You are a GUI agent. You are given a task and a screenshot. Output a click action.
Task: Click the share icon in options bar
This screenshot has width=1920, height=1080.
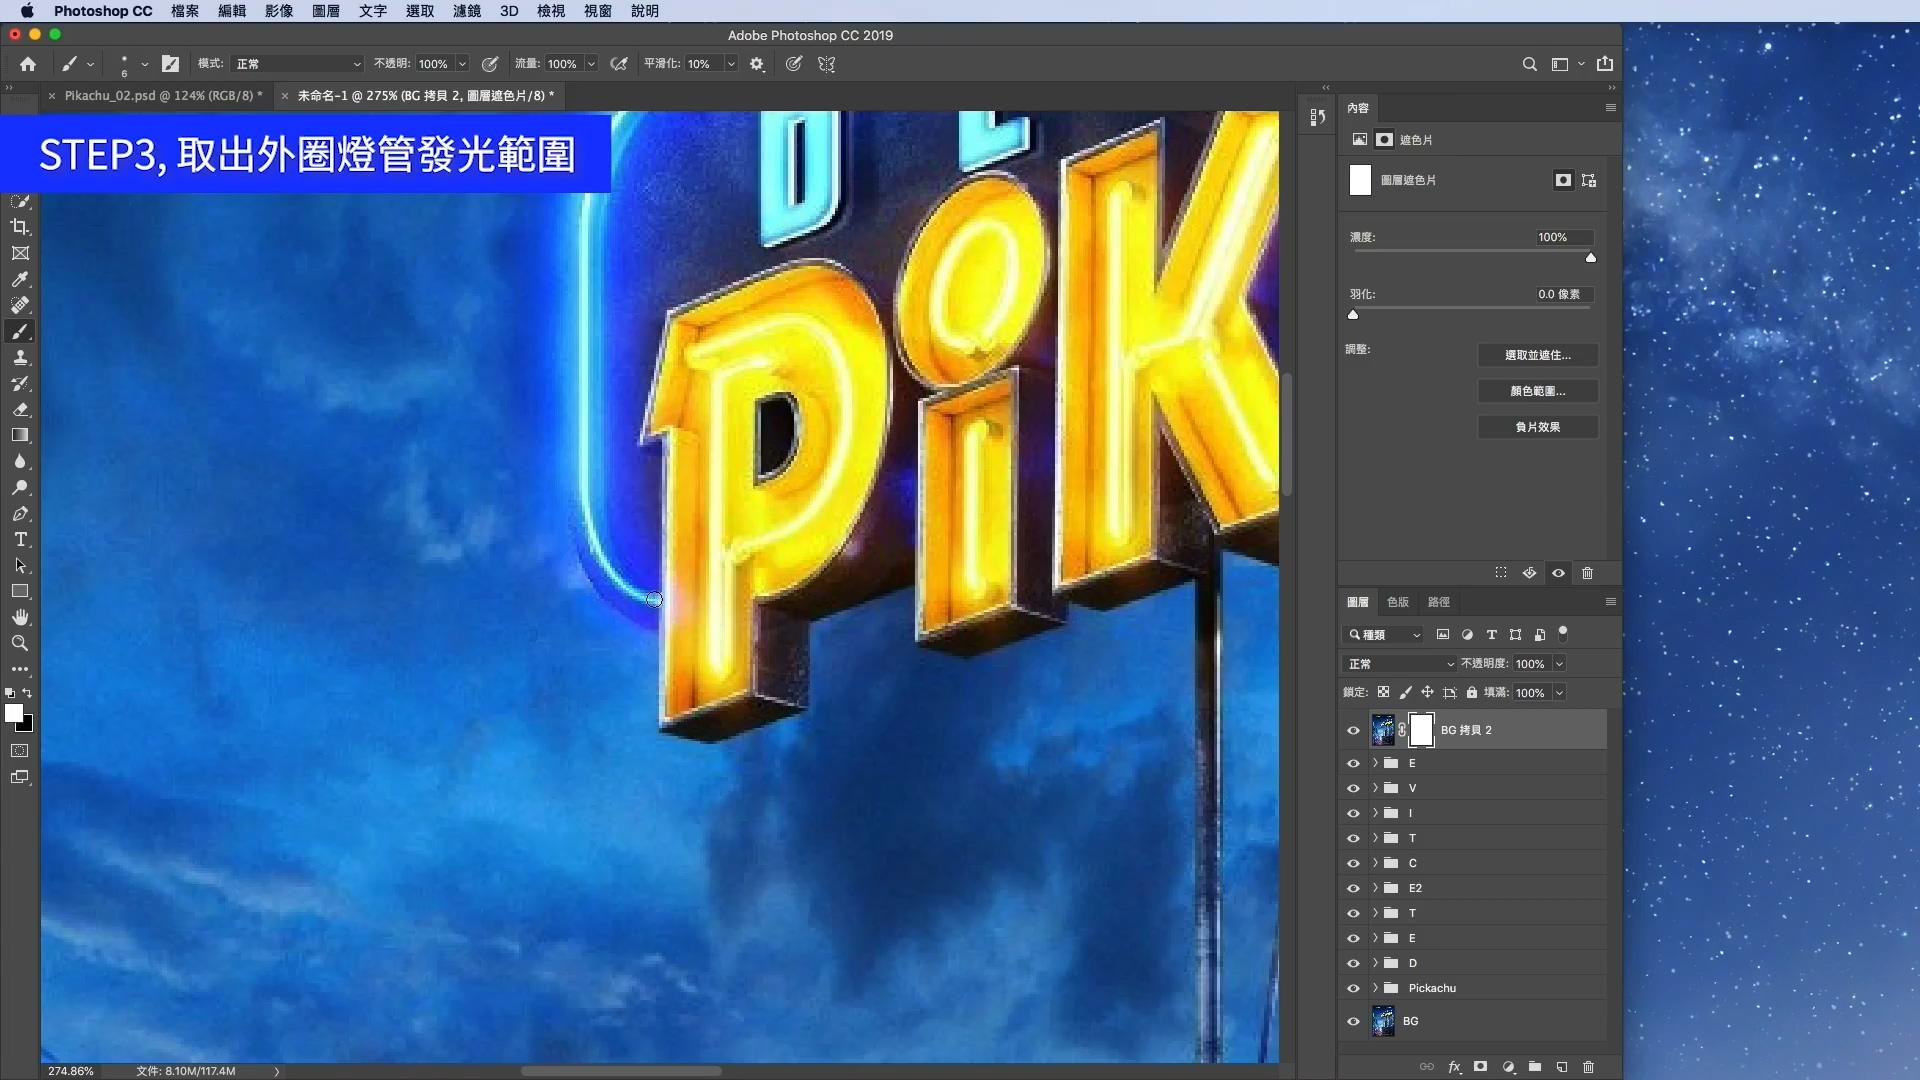click(1605, 63)
